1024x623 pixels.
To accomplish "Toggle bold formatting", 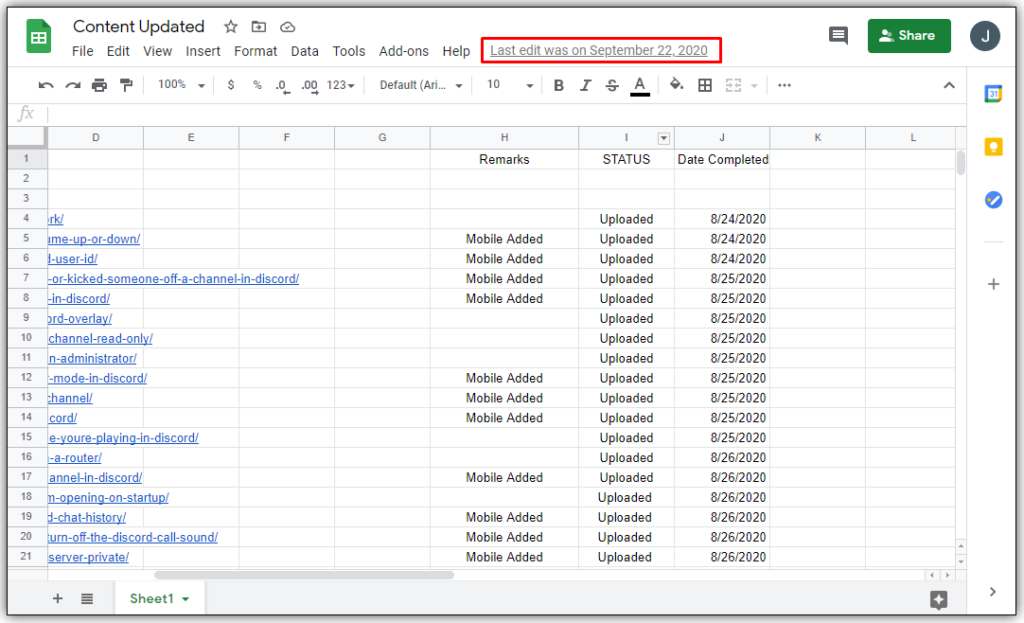I will pos(558,85).
